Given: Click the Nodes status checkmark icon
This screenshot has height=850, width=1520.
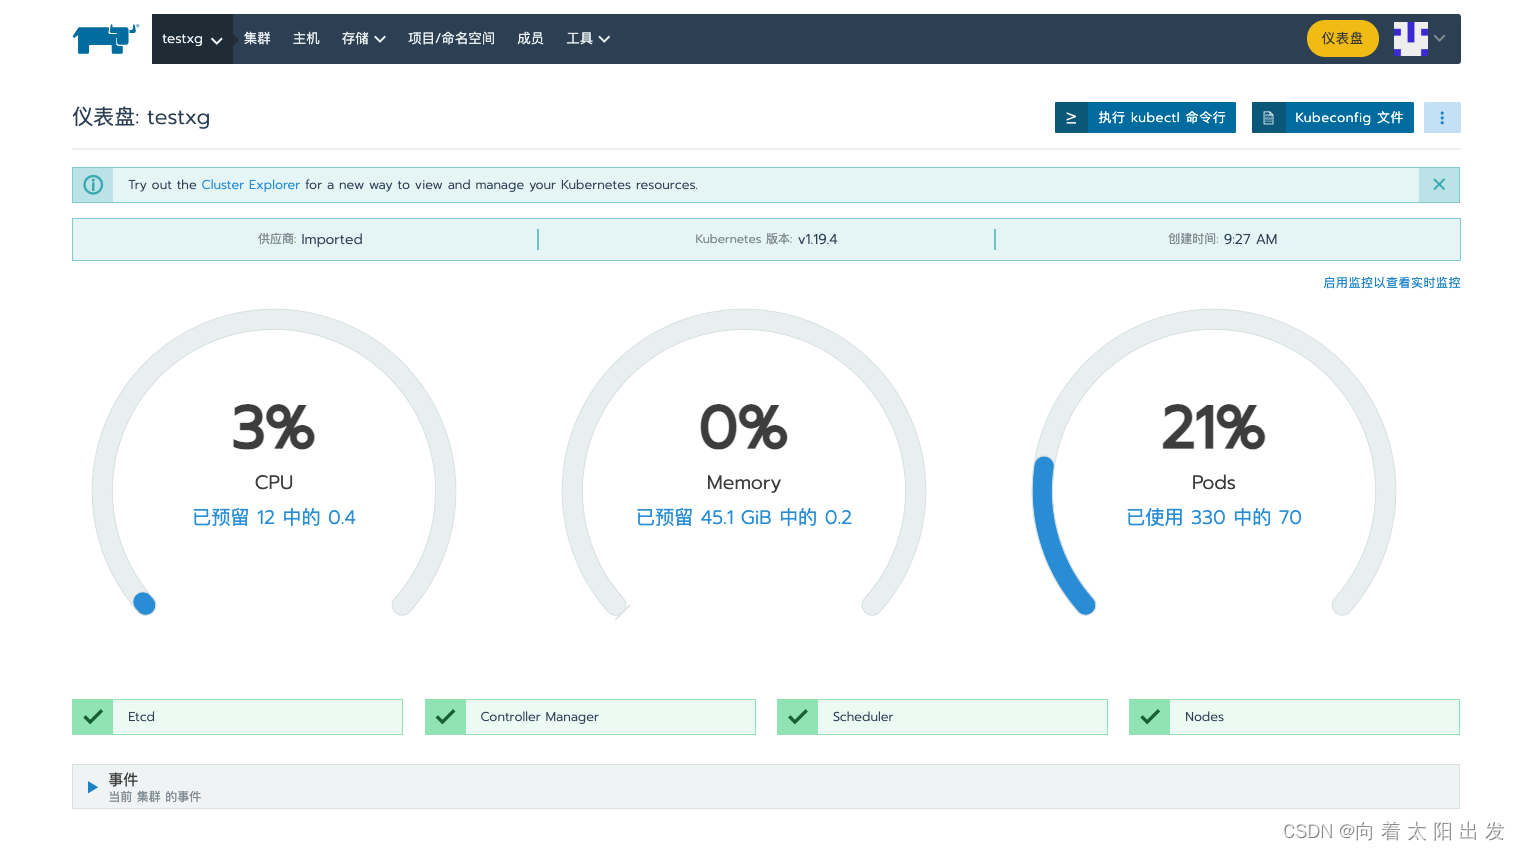Looking at the screenshot, I should pos(1150,717).
